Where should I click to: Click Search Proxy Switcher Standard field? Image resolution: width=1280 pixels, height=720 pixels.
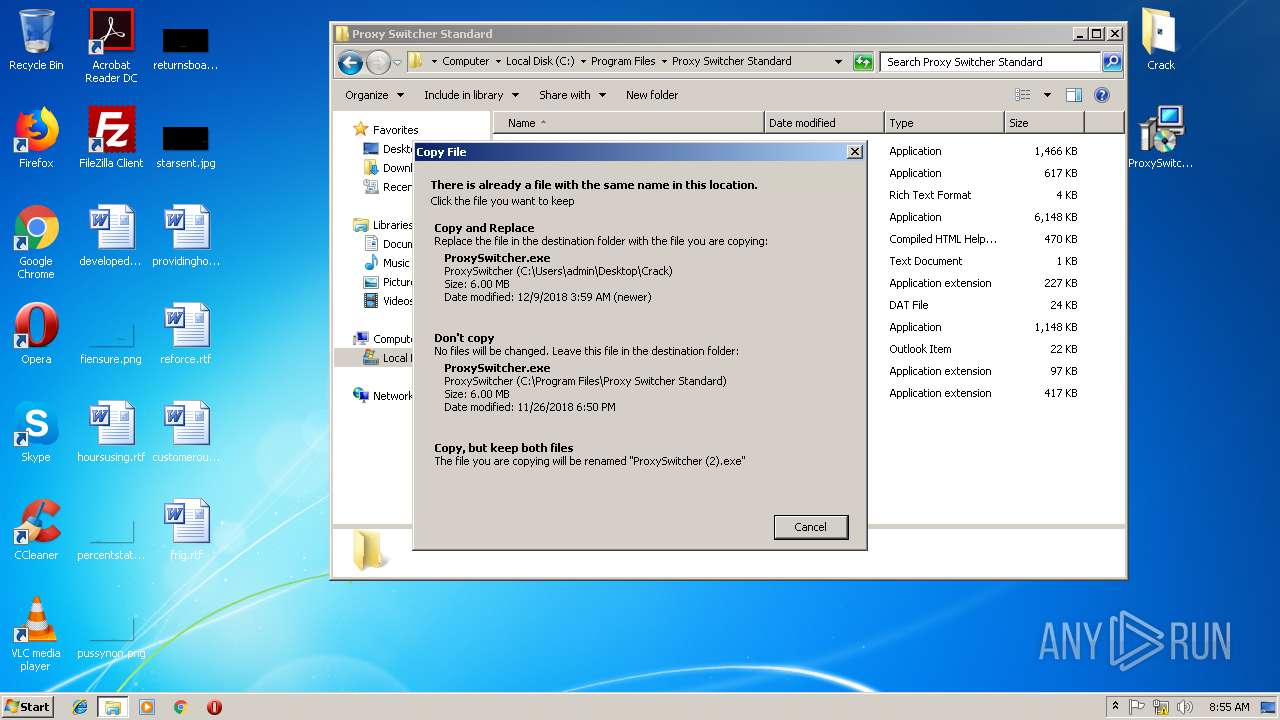coord(990,62)
